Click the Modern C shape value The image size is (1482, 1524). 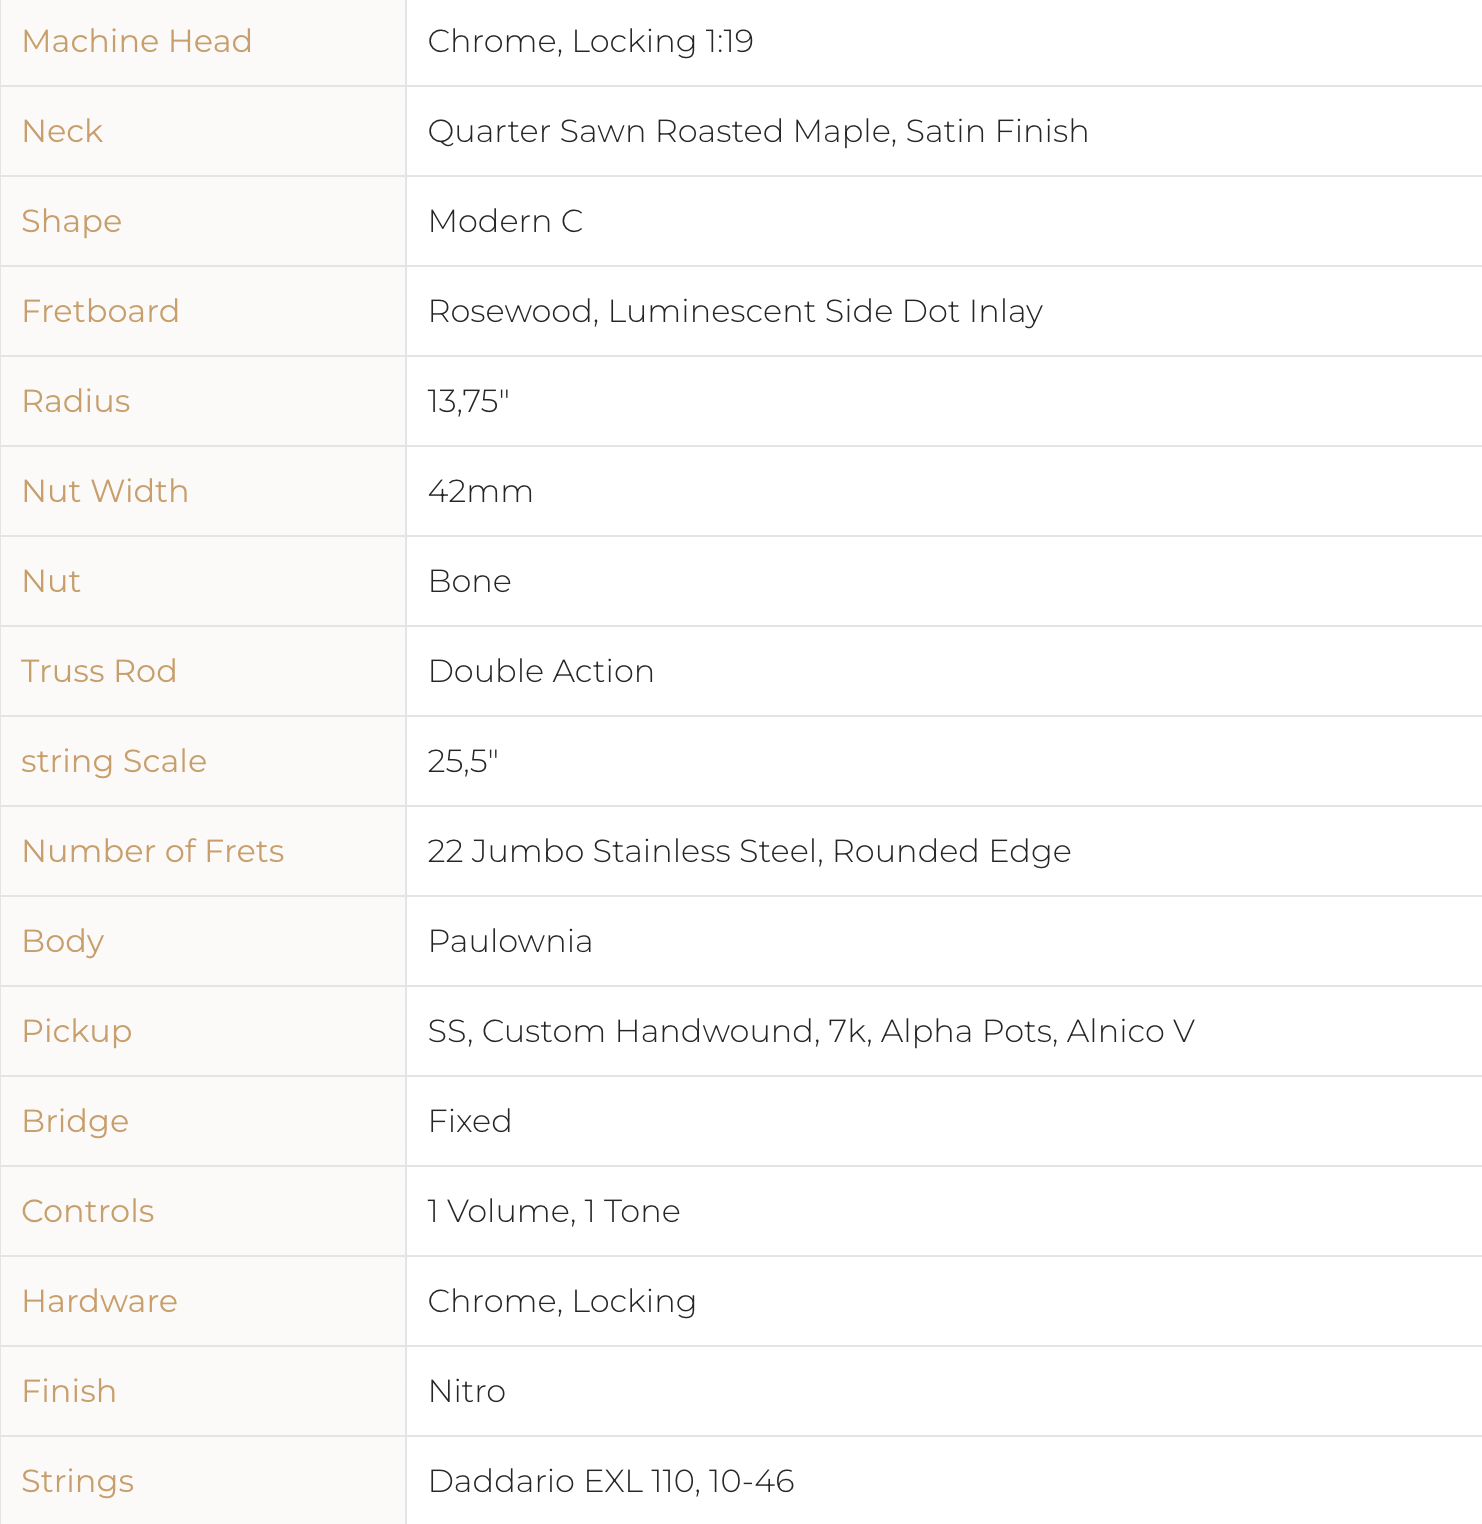tap(505, 221)
